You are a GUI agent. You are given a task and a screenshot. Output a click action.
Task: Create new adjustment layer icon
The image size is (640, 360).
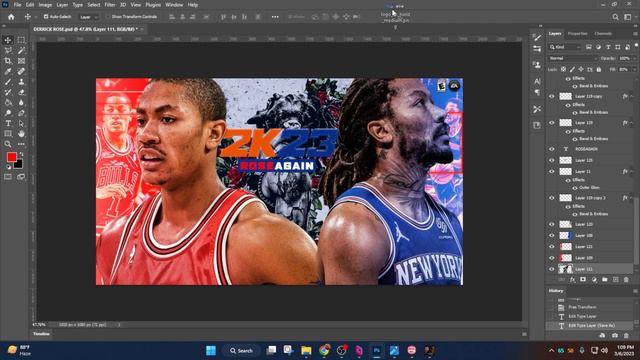coord(594,280)
